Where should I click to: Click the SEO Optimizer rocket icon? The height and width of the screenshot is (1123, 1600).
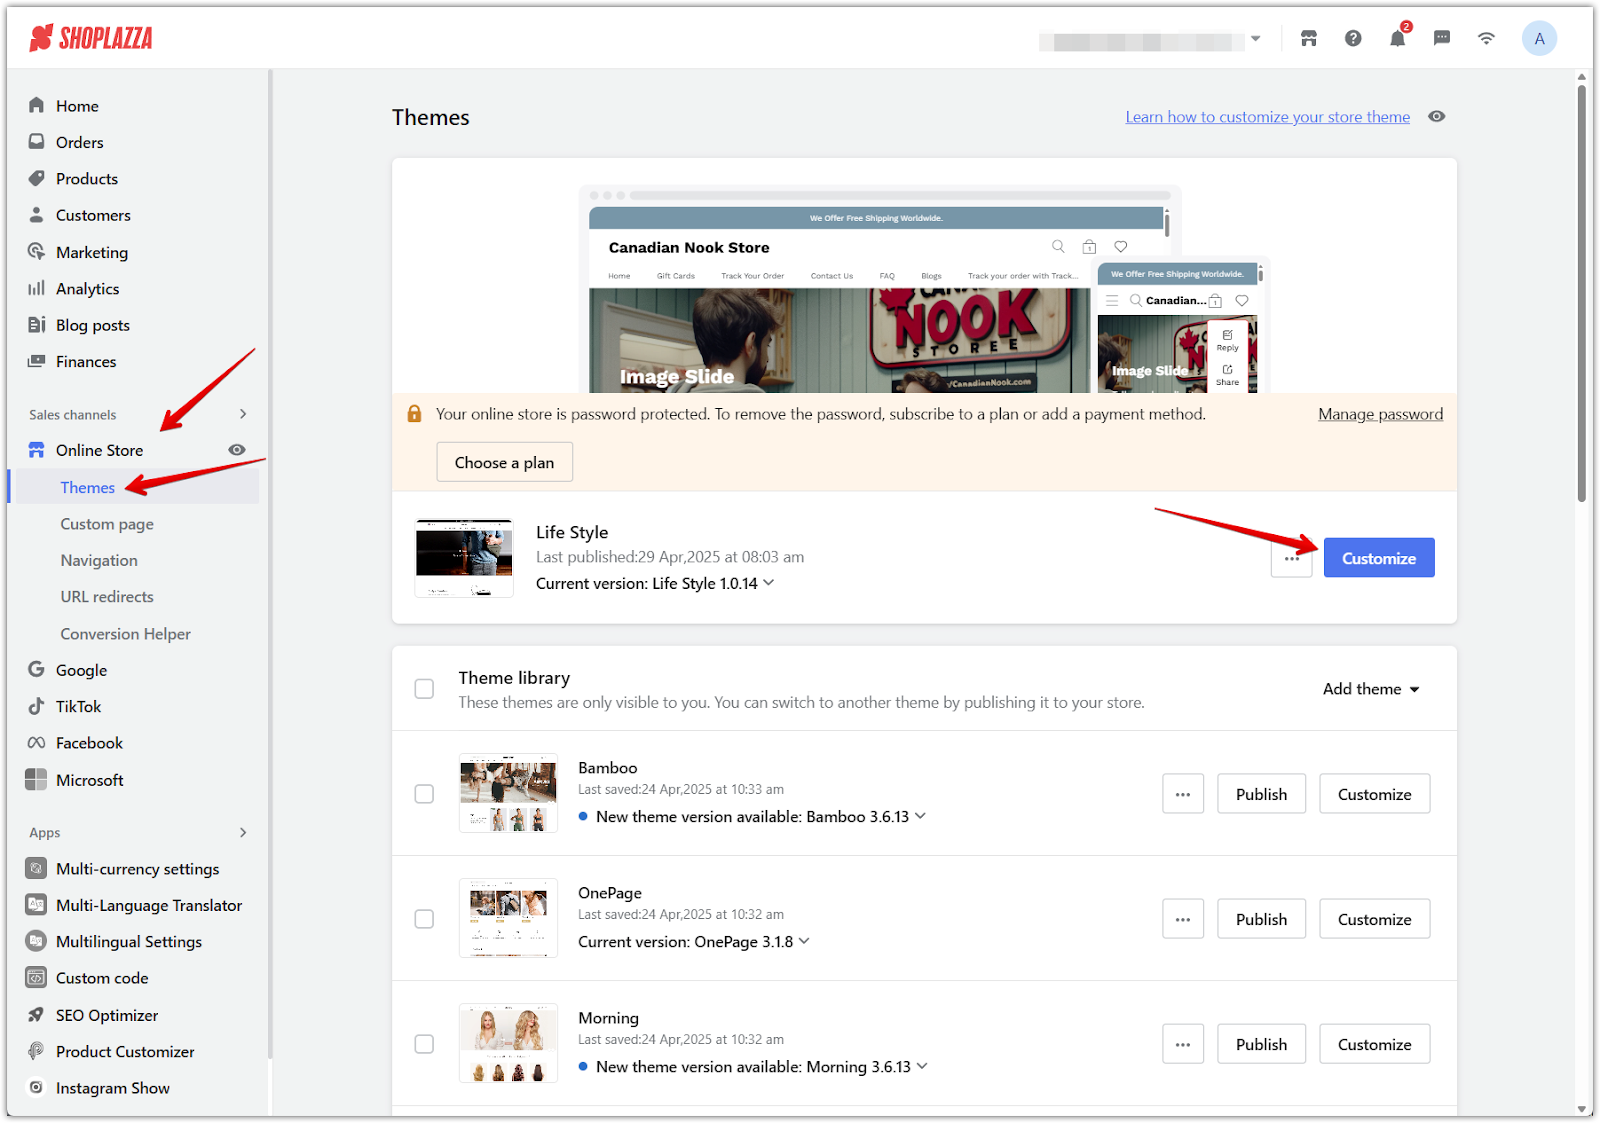click(x=36, y=1015)
